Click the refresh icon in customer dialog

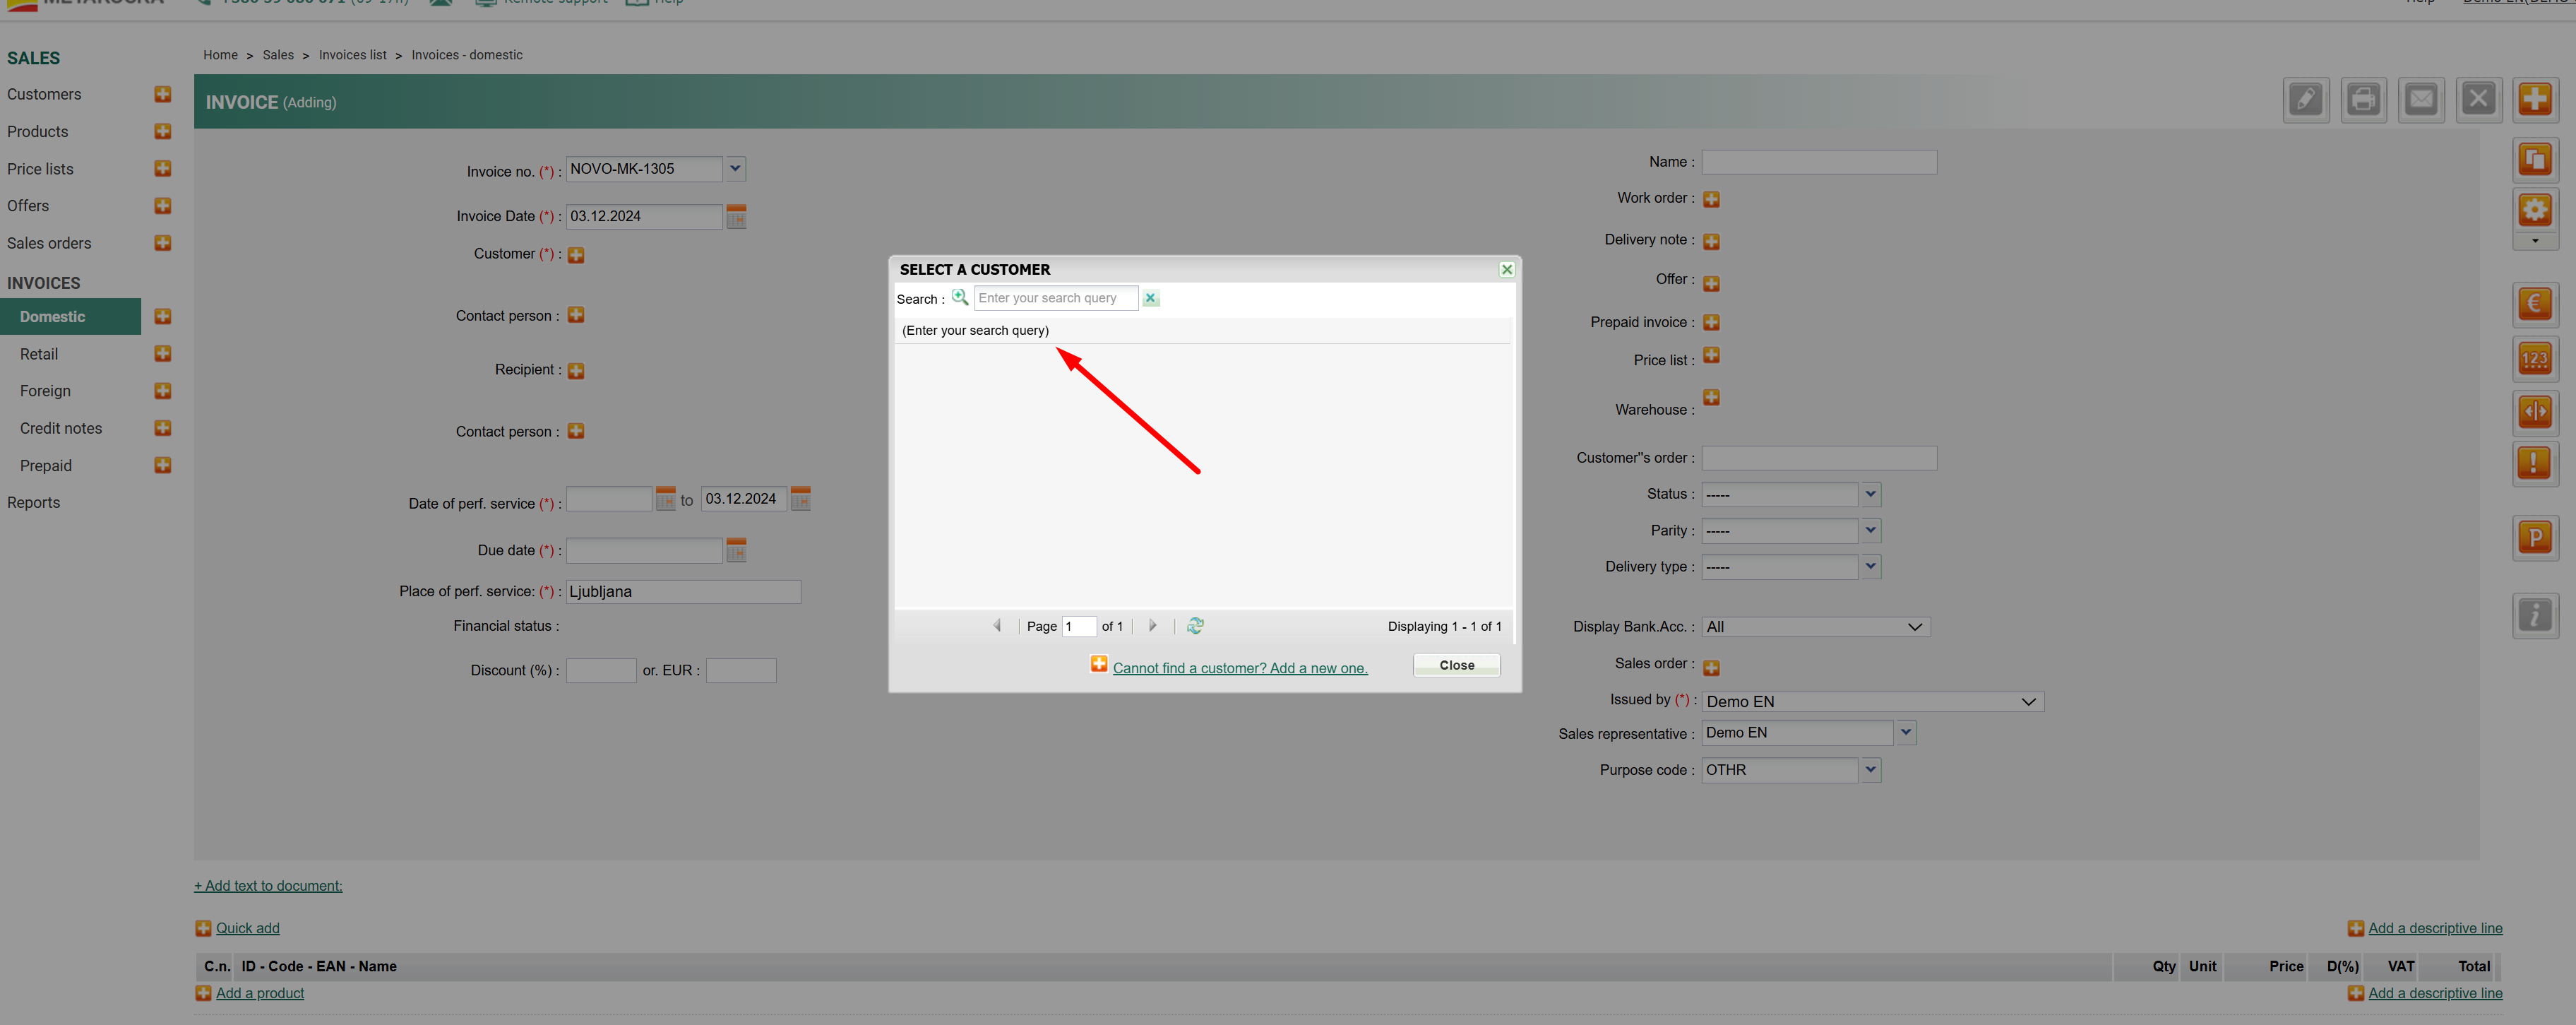coord(1195,626)
